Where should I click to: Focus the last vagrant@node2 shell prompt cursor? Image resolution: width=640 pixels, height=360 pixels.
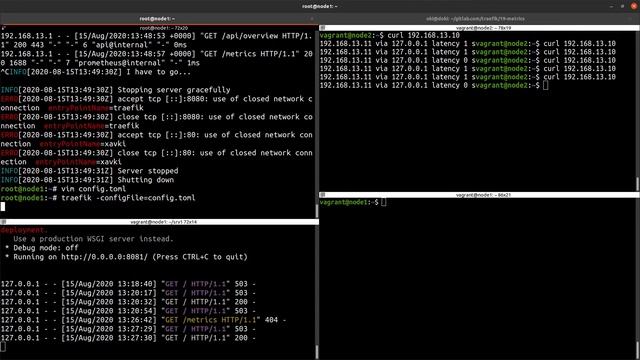546,85
